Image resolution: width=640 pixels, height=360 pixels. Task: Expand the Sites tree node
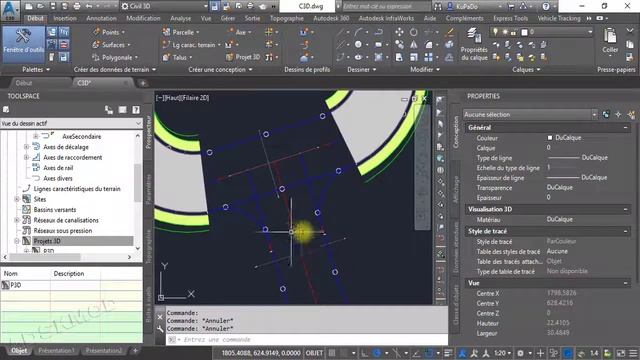pos(17,199)
